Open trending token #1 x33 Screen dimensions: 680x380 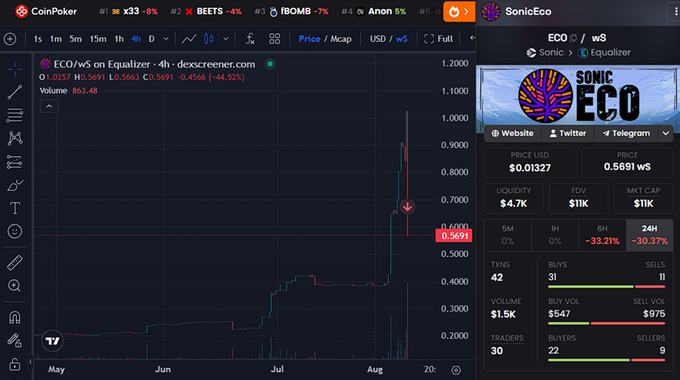tap(128, 11)
